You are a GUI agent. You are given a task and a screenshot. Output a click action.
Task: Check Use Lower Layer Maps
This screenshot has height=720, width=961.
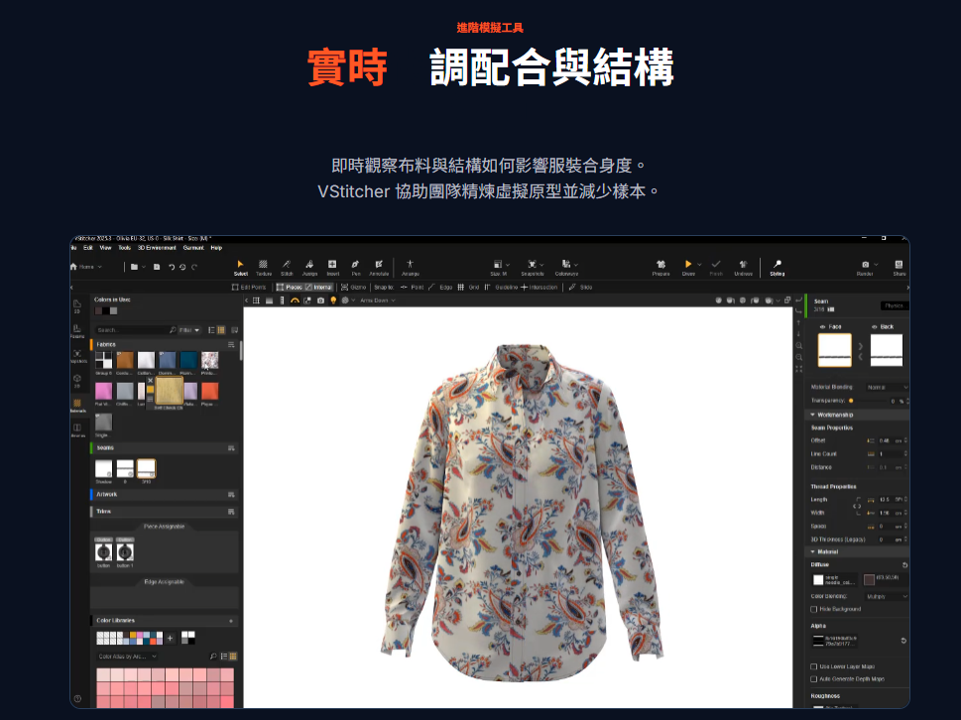814,667
